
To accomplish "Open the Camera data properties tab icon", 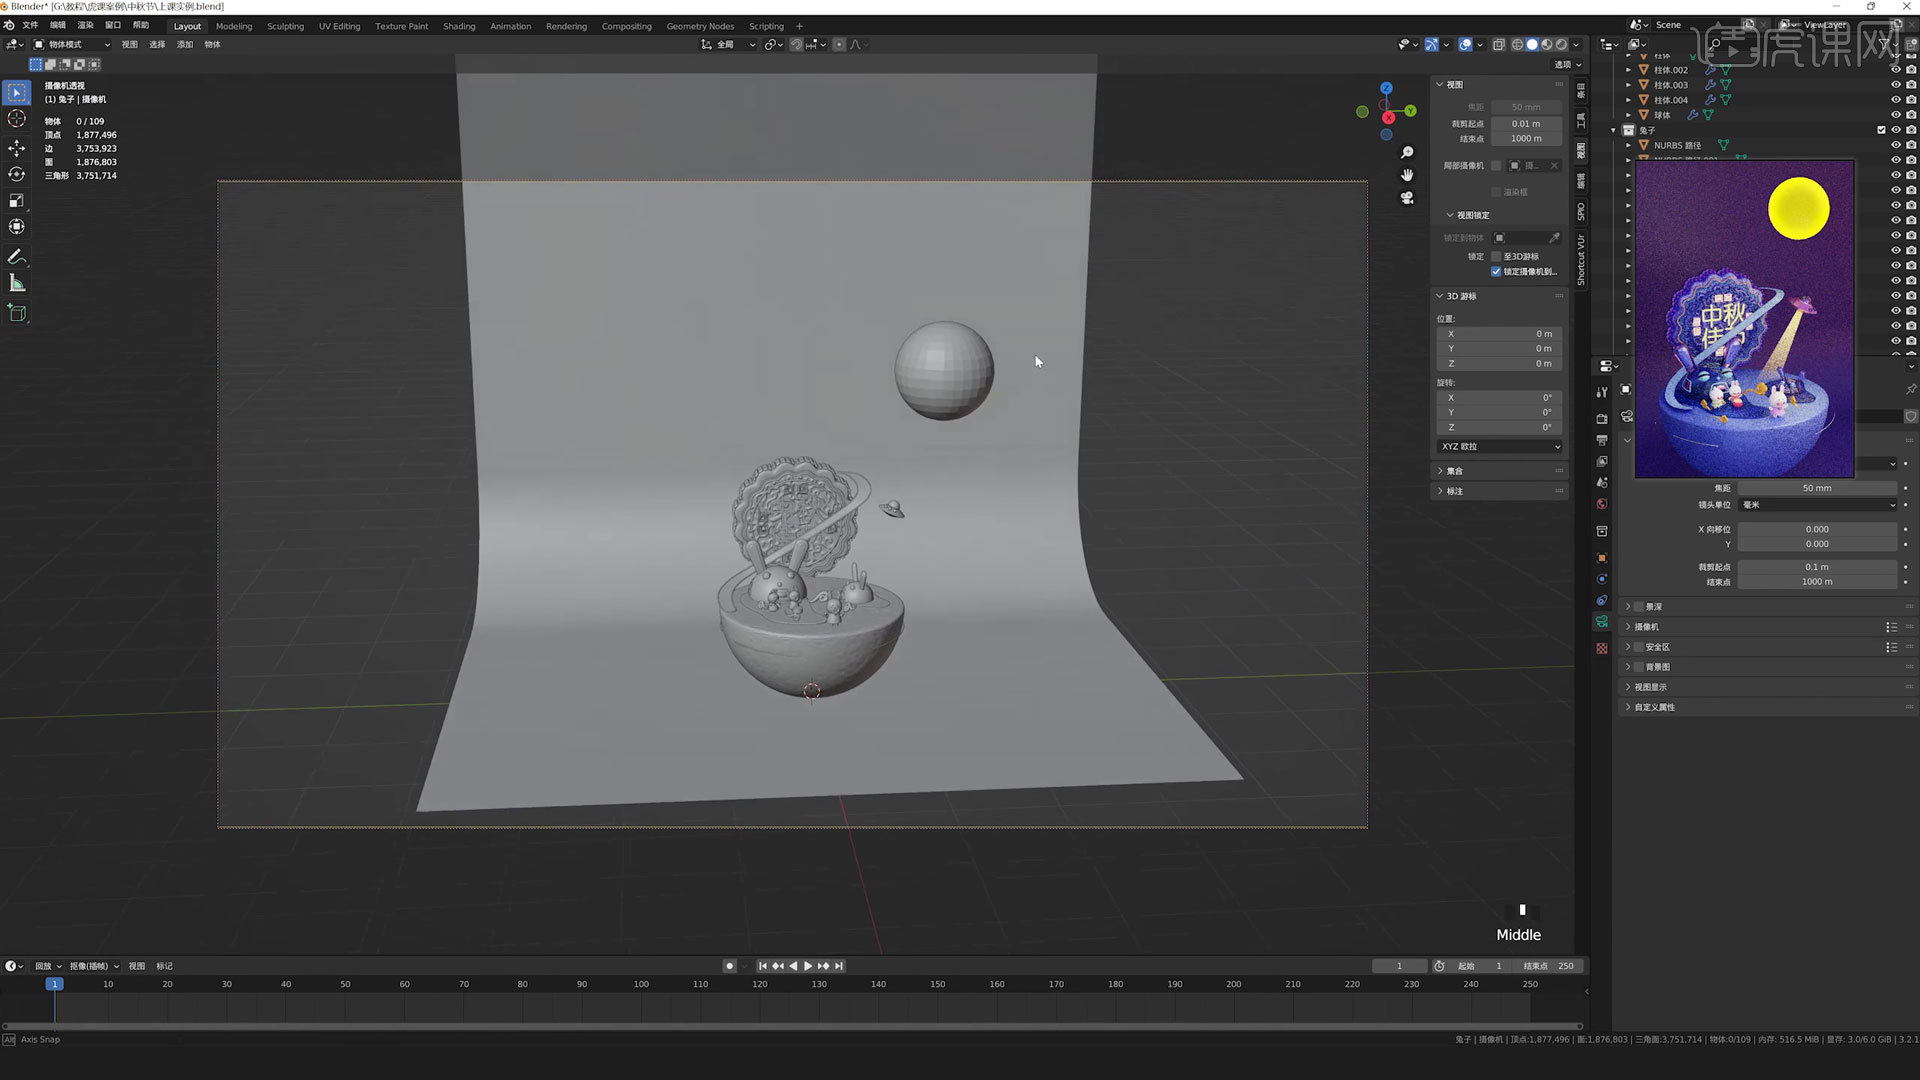I will [x=1602, y=622].
